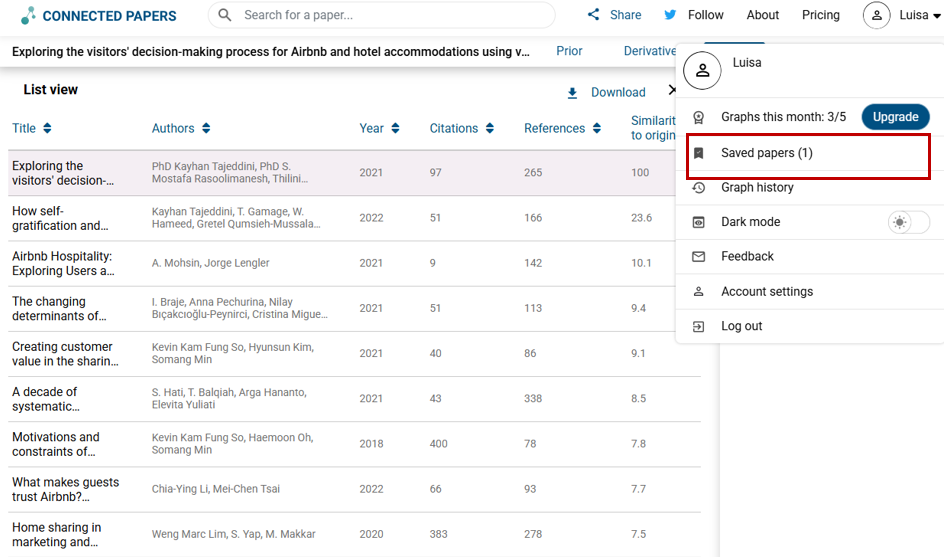Screen dimensions: 947x557
Task: Click the Upgrade button
Action: [895, 117]
